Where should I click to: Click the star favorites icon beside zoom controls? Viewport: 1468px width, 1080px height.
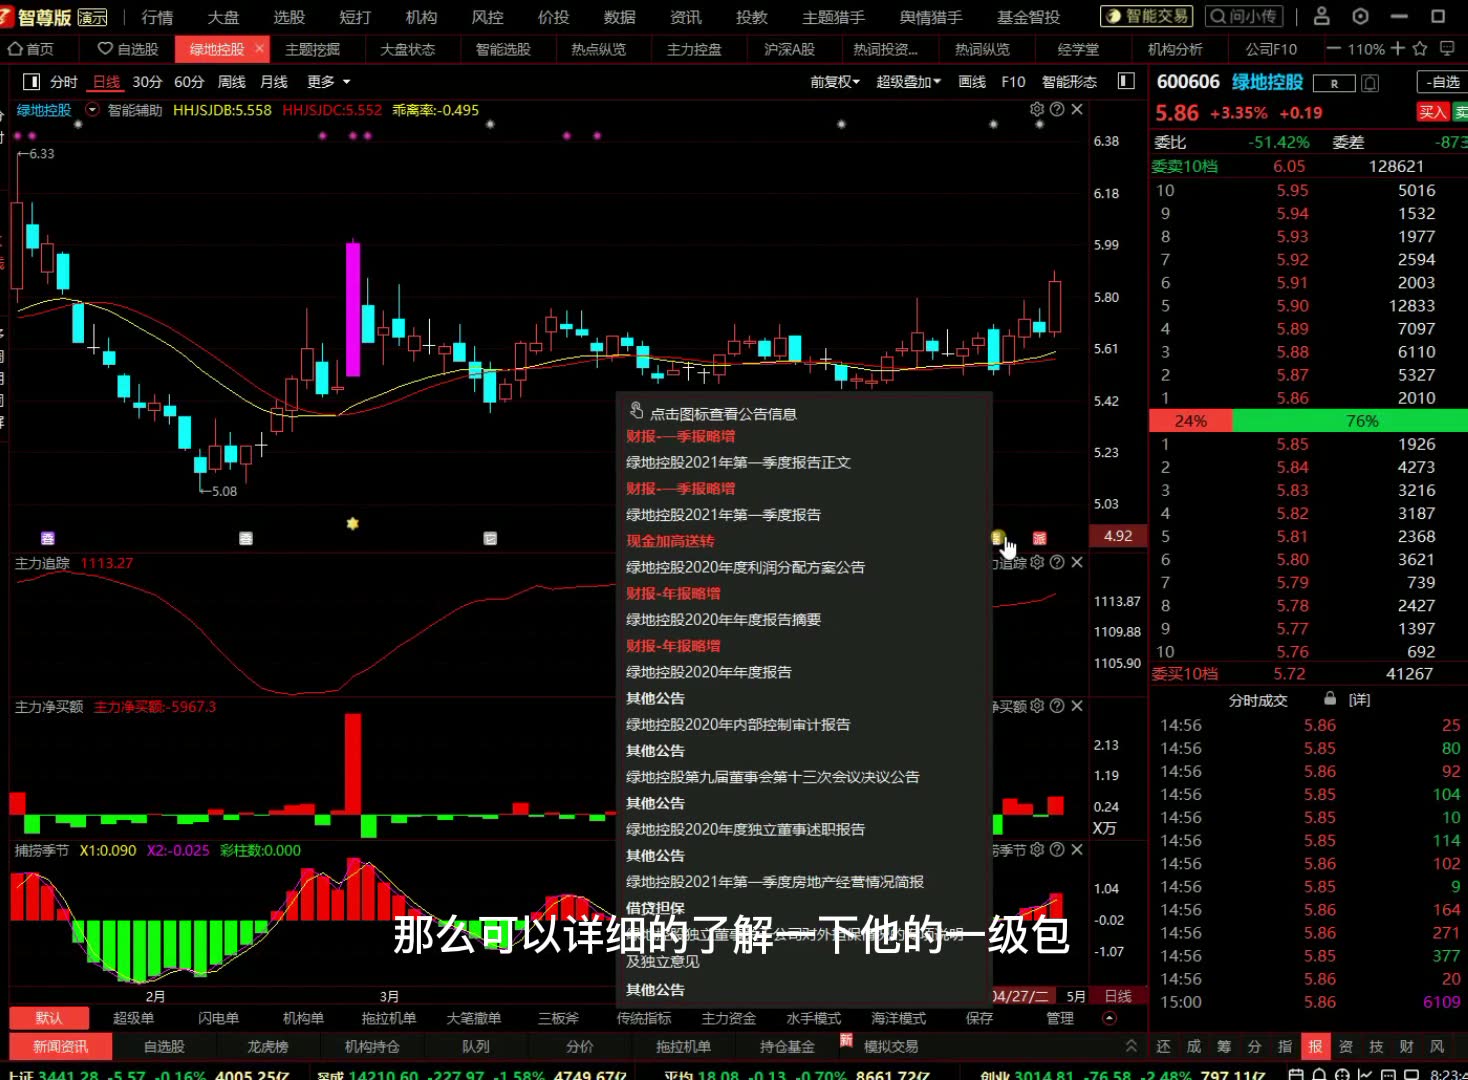(x=1420, y=48)
